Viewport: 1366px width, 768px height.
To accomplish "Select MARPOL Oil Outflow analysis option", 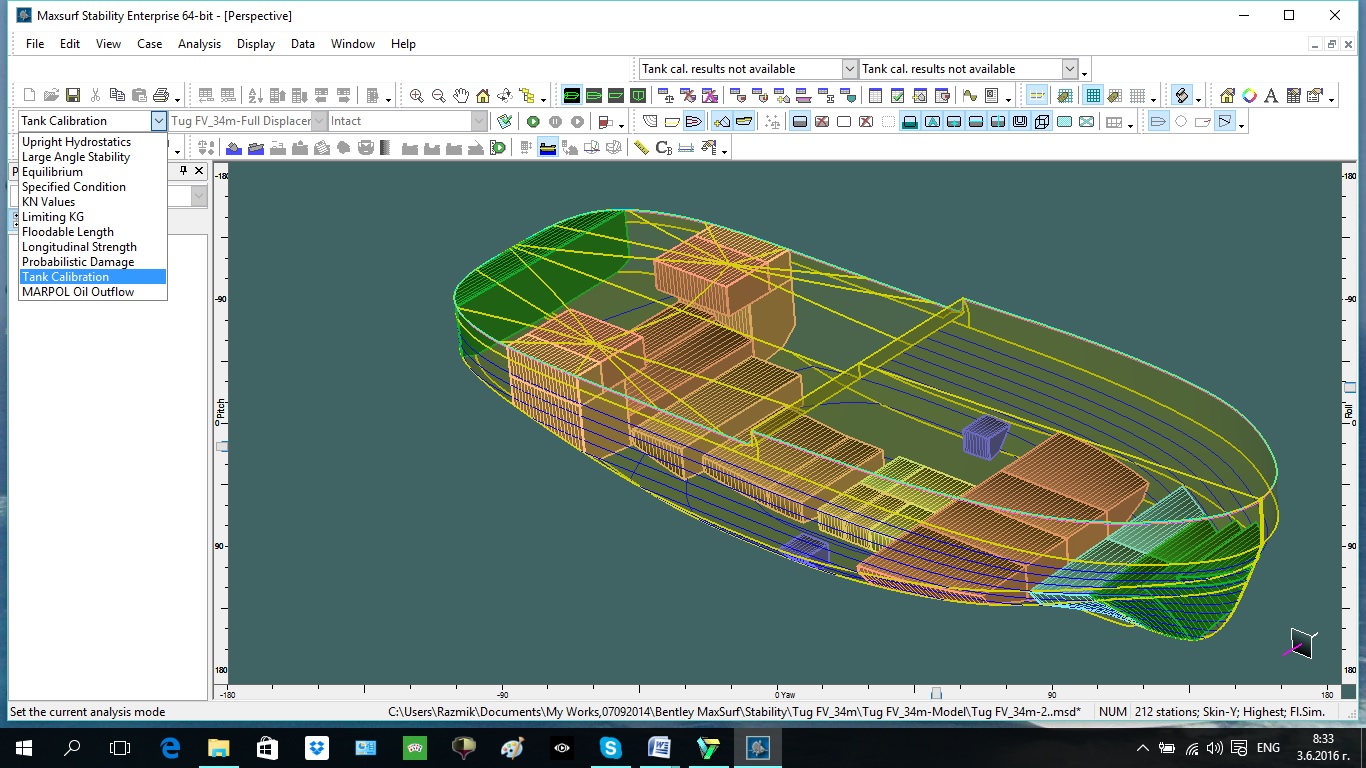I will [x=78, y=292].
